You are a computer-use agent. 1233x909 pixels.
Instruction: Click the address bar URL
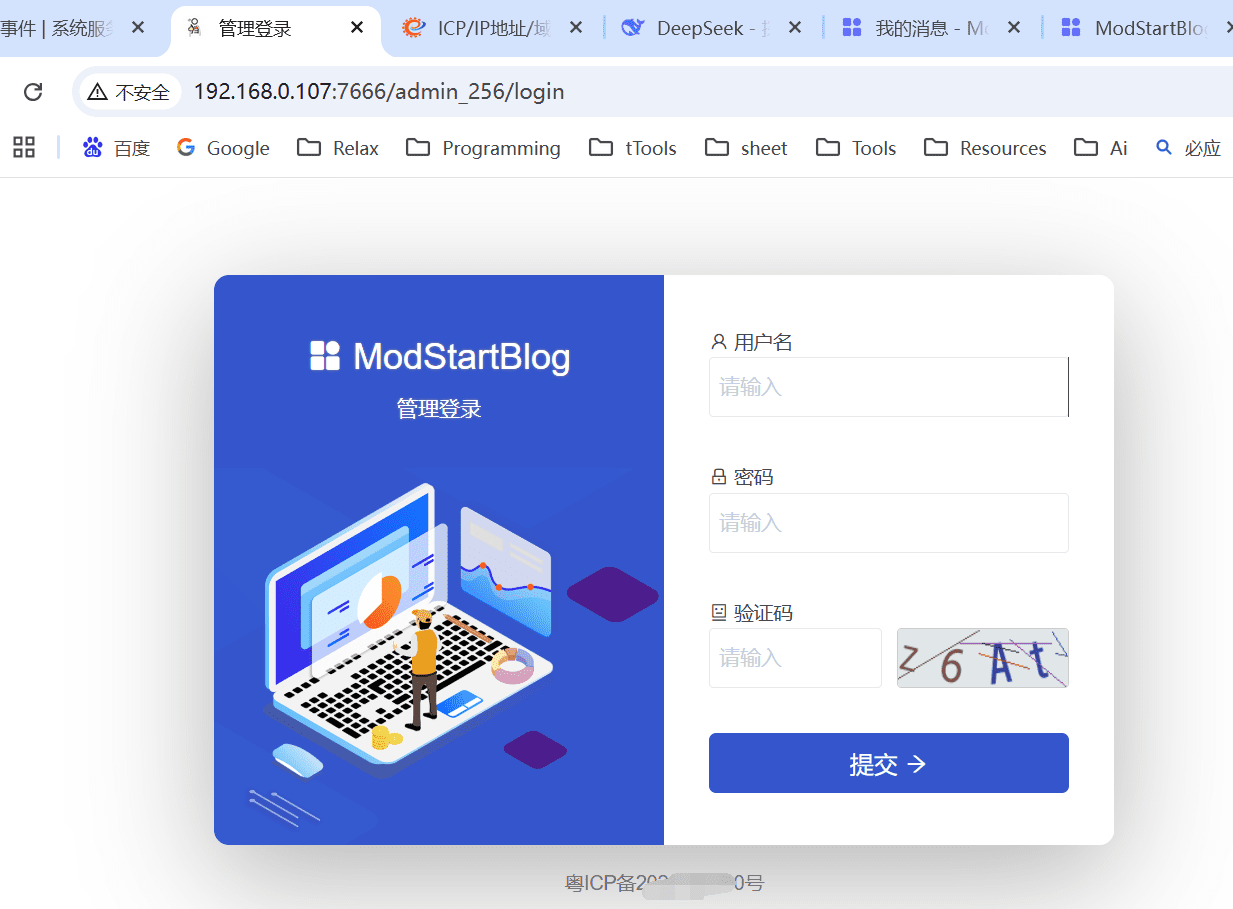pos(379,92)
